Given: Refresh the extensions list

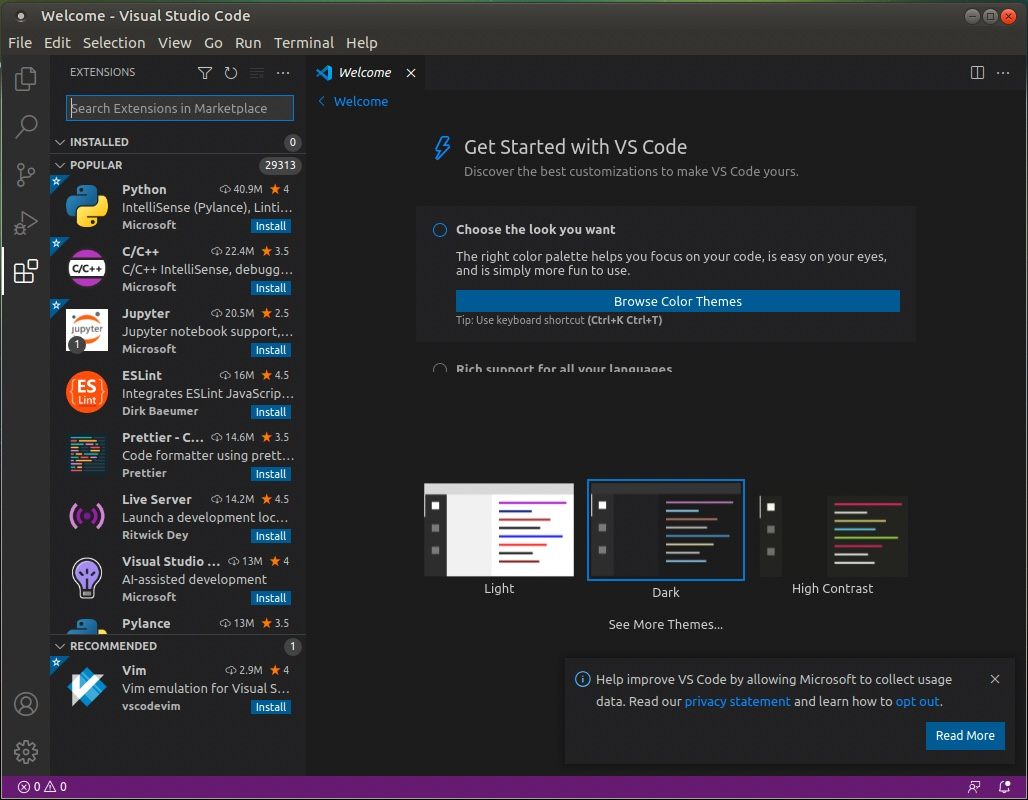Looking at the screenshot, I should tap(231, 73).
